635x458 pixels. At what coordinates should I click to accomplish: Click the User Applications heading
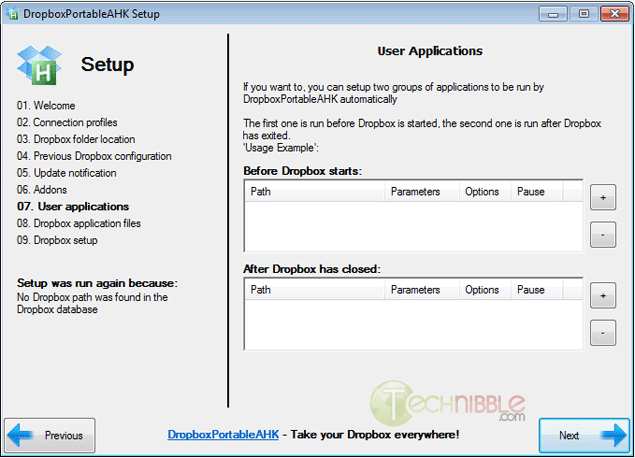coord(430,51)
